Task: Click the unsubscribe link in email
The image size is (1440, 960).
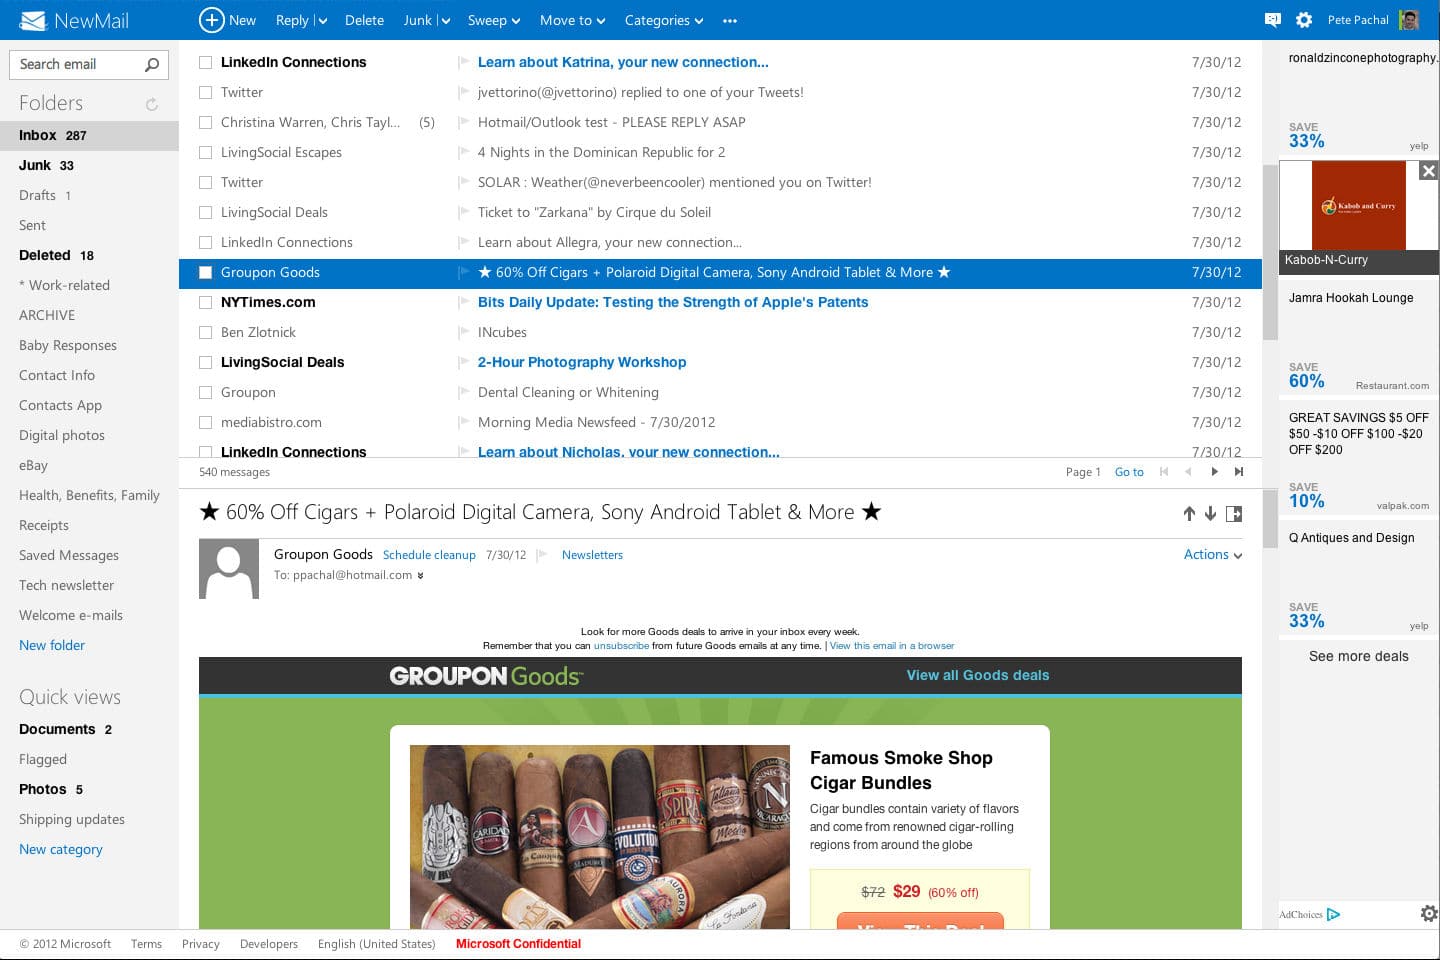Action: [x=621, y=646]
